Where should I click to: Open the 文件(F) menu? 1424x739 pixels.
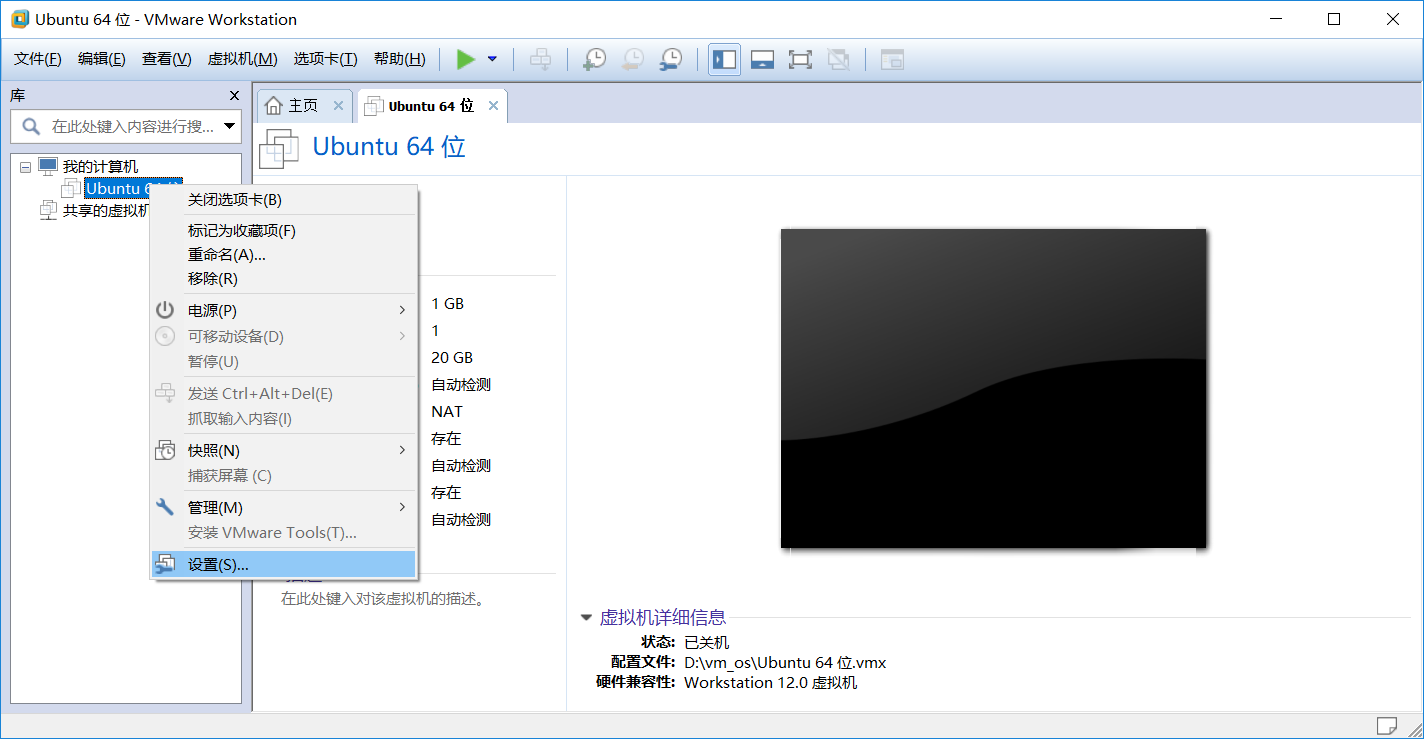[x=38, y=59]
